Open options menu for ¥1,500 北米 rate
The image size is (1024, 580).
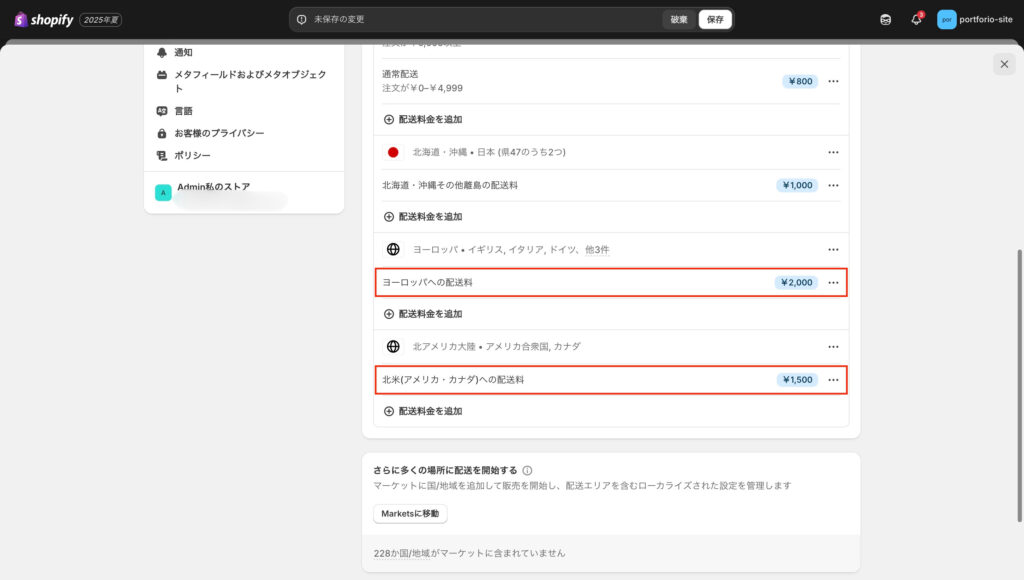pyautogui.click(x=833, y=380)
